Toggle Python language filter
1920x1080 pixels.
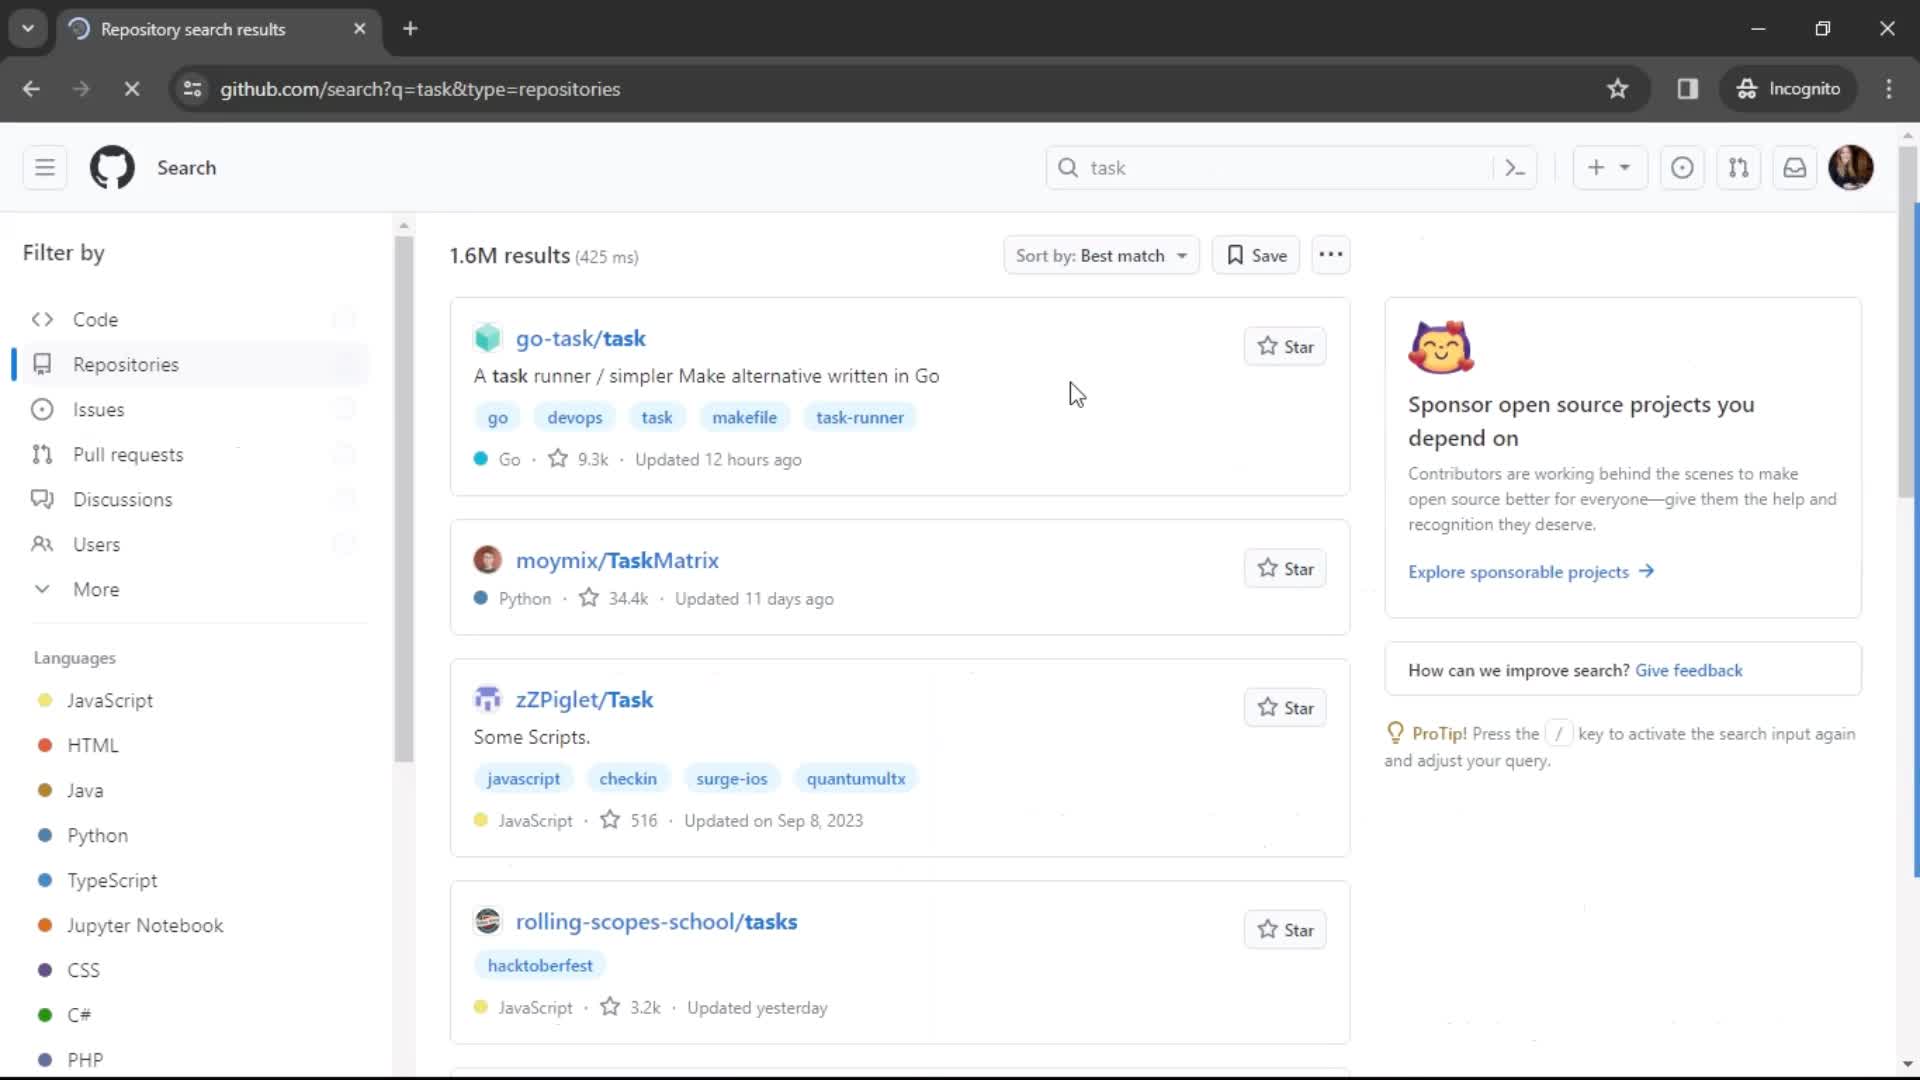pyautogui.click(x=98, y=835)
